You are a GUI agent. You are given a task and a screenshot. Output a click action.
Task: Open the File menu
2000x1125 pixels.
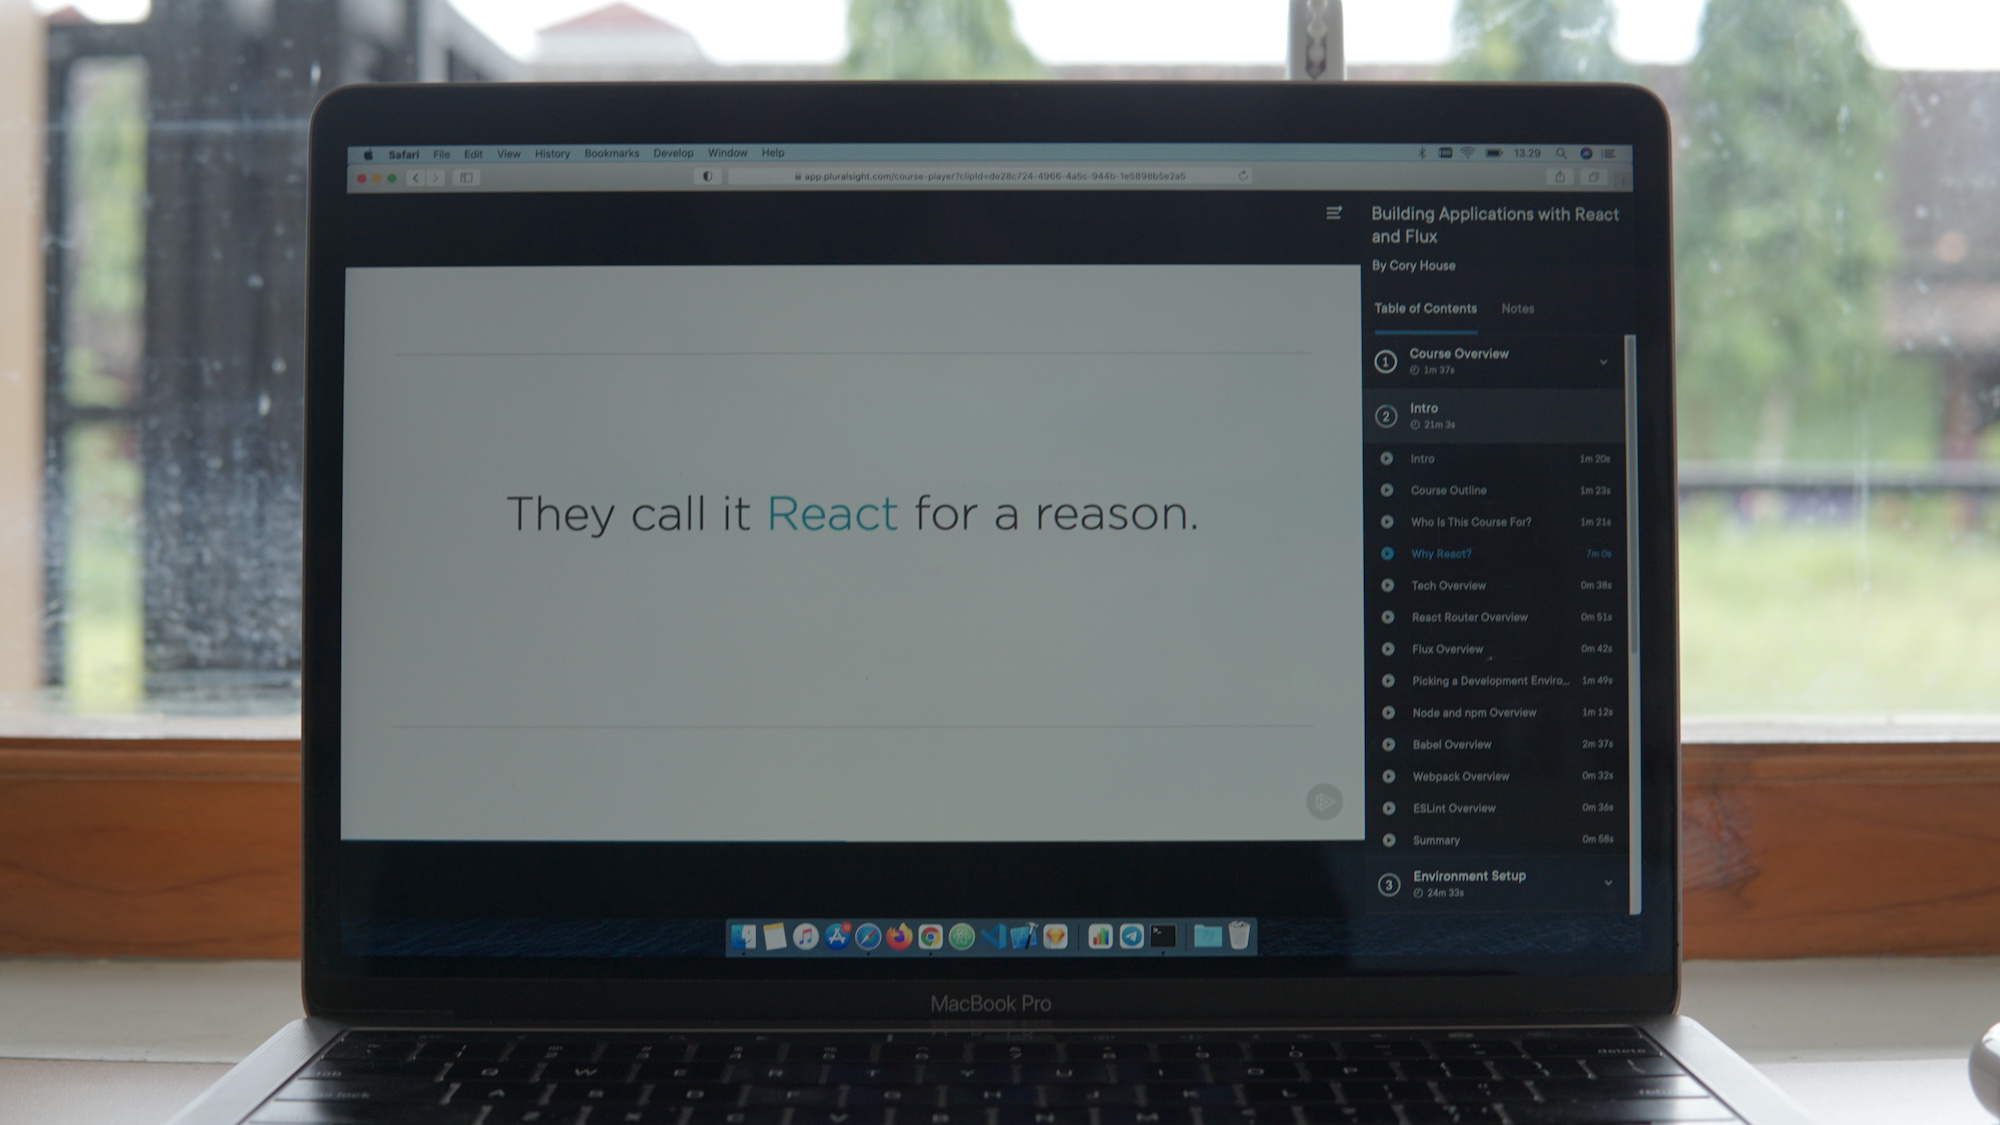pos(441,154)
